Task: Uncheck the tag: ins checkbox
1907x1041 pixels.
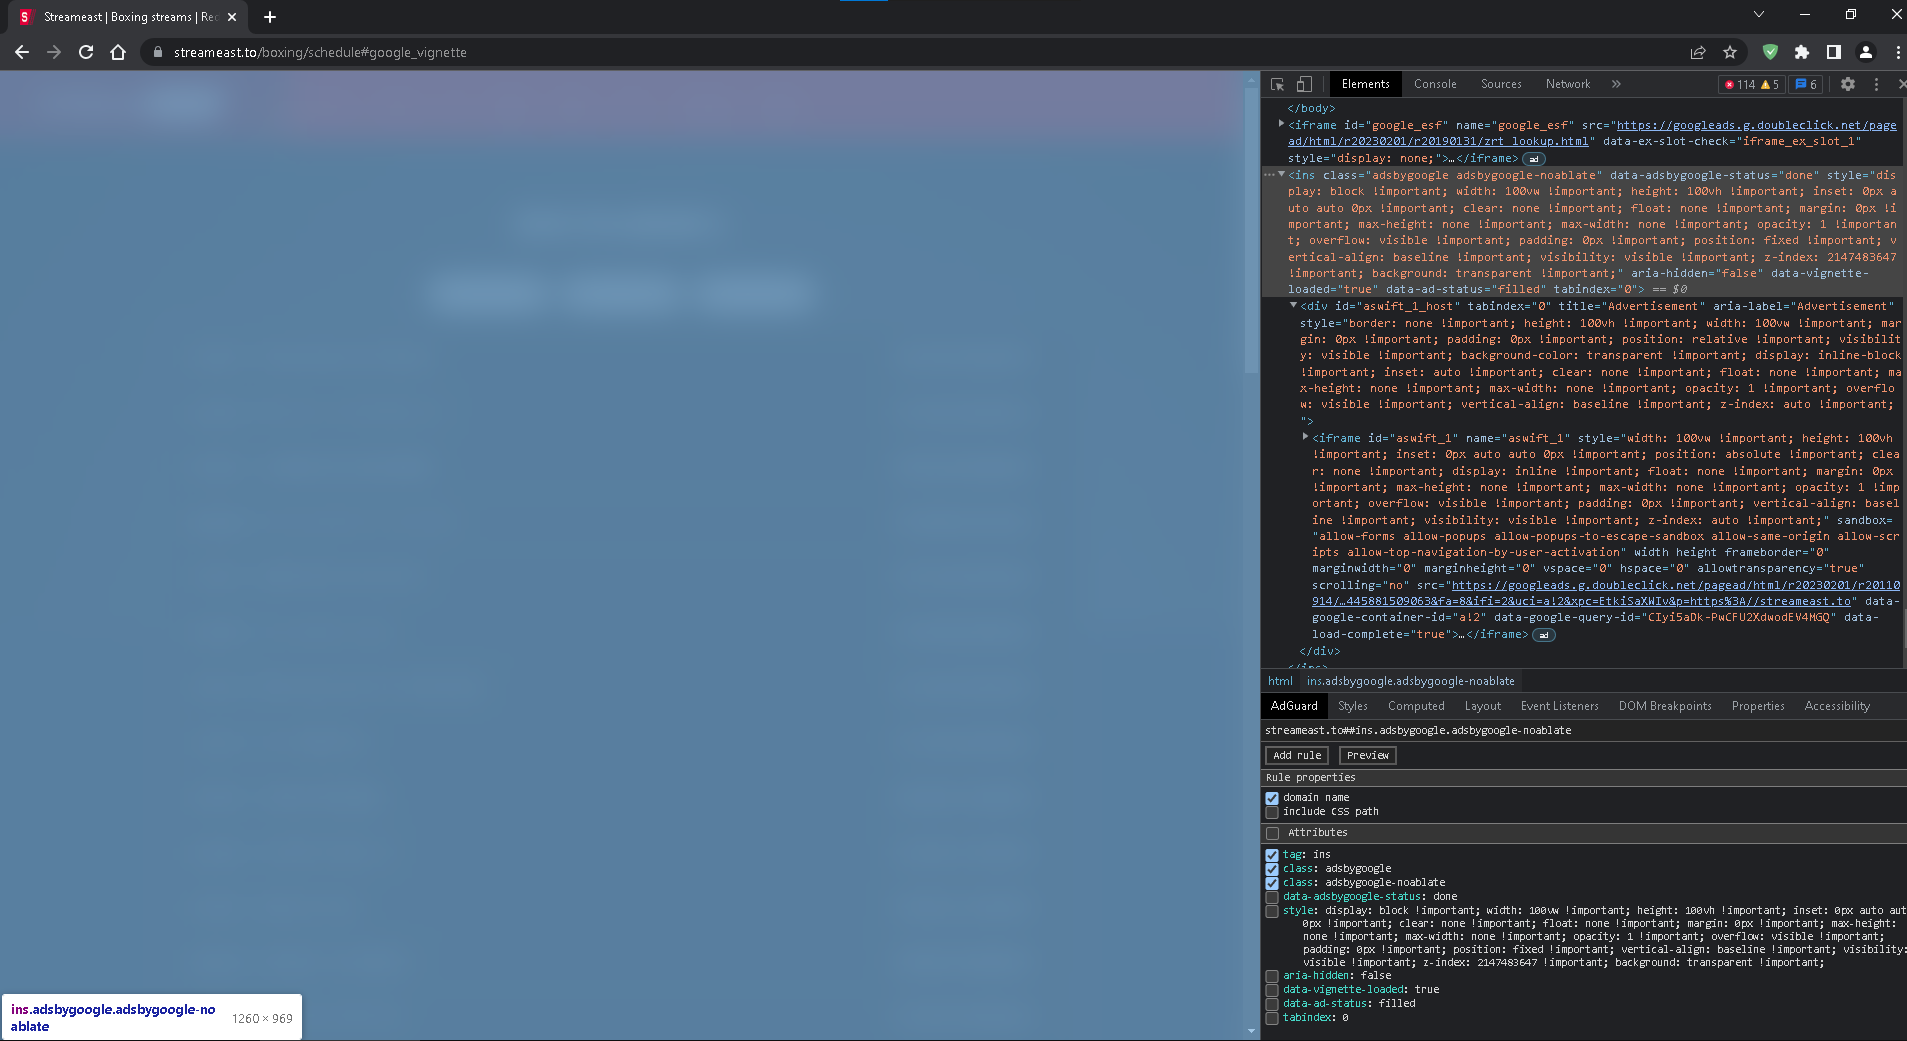Action: coord(1272,855)
